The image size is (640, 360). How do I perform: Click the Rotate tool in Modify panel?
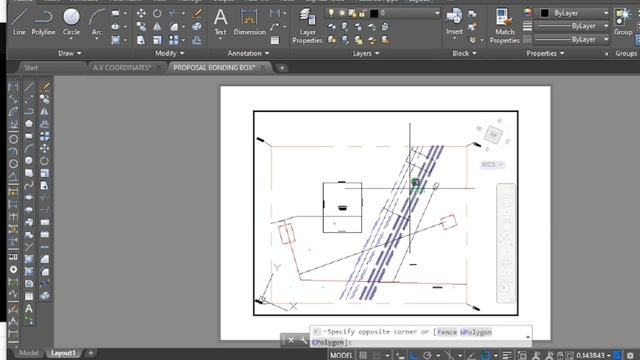tap(157, 13)
